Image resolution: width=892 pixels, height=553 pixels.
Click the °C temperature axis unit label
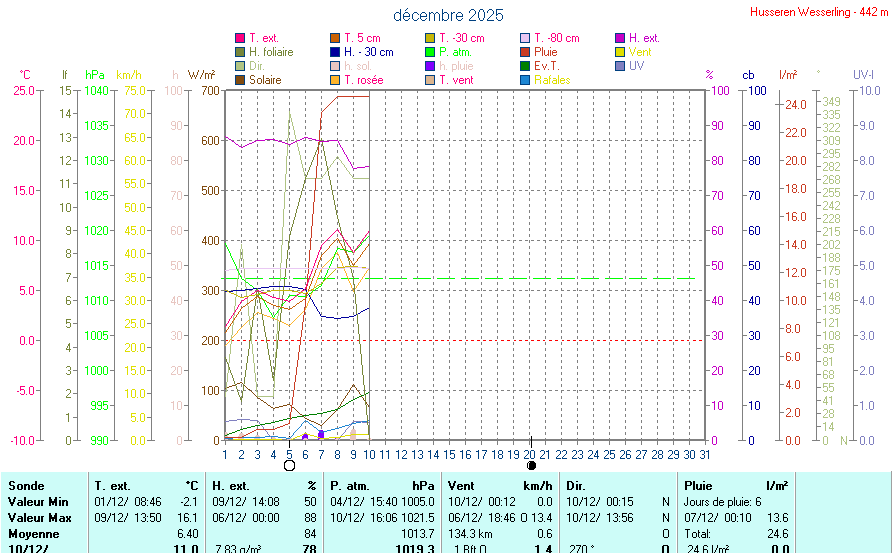point(25,75)
